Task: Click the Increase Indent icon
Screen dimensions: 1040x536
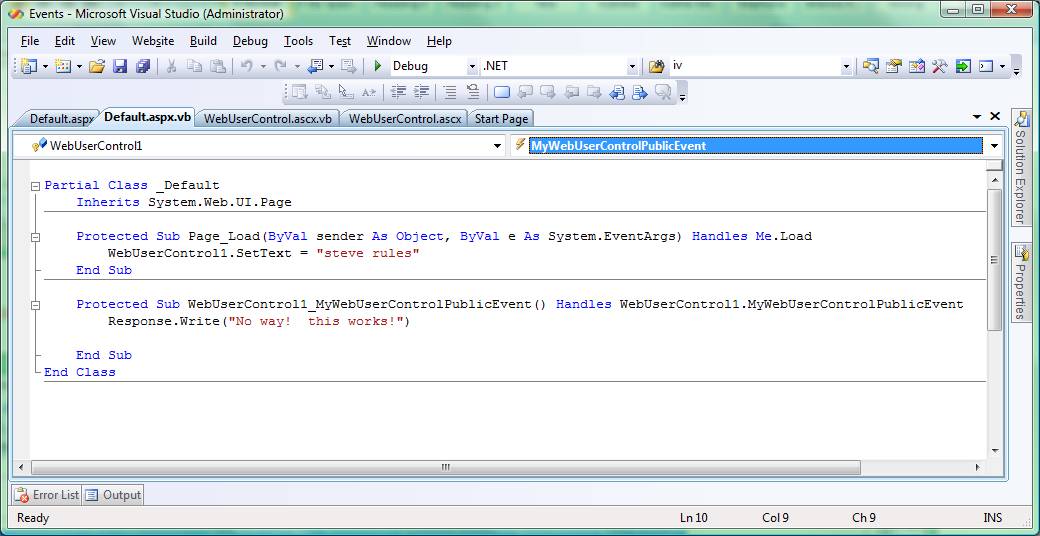Action: (x=421, y=92)
